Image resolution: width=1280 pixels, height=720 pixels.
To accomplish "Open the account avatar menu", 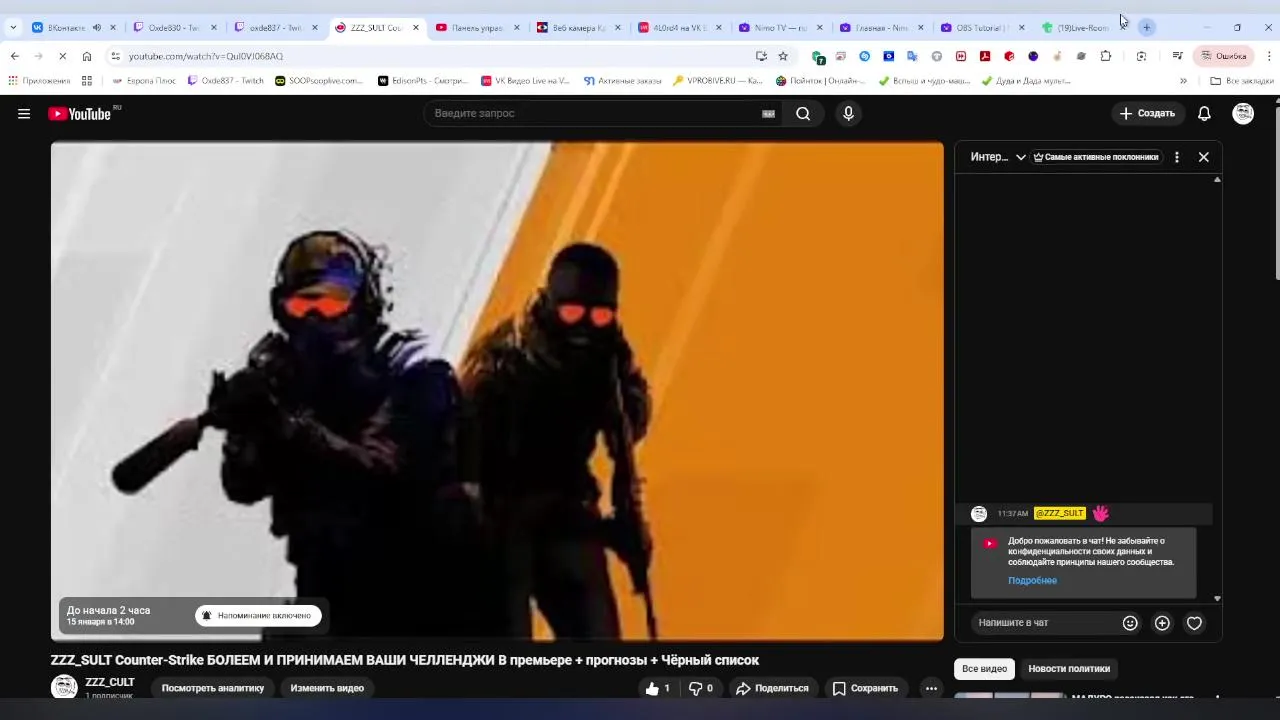I will [x=1243, y=114].
